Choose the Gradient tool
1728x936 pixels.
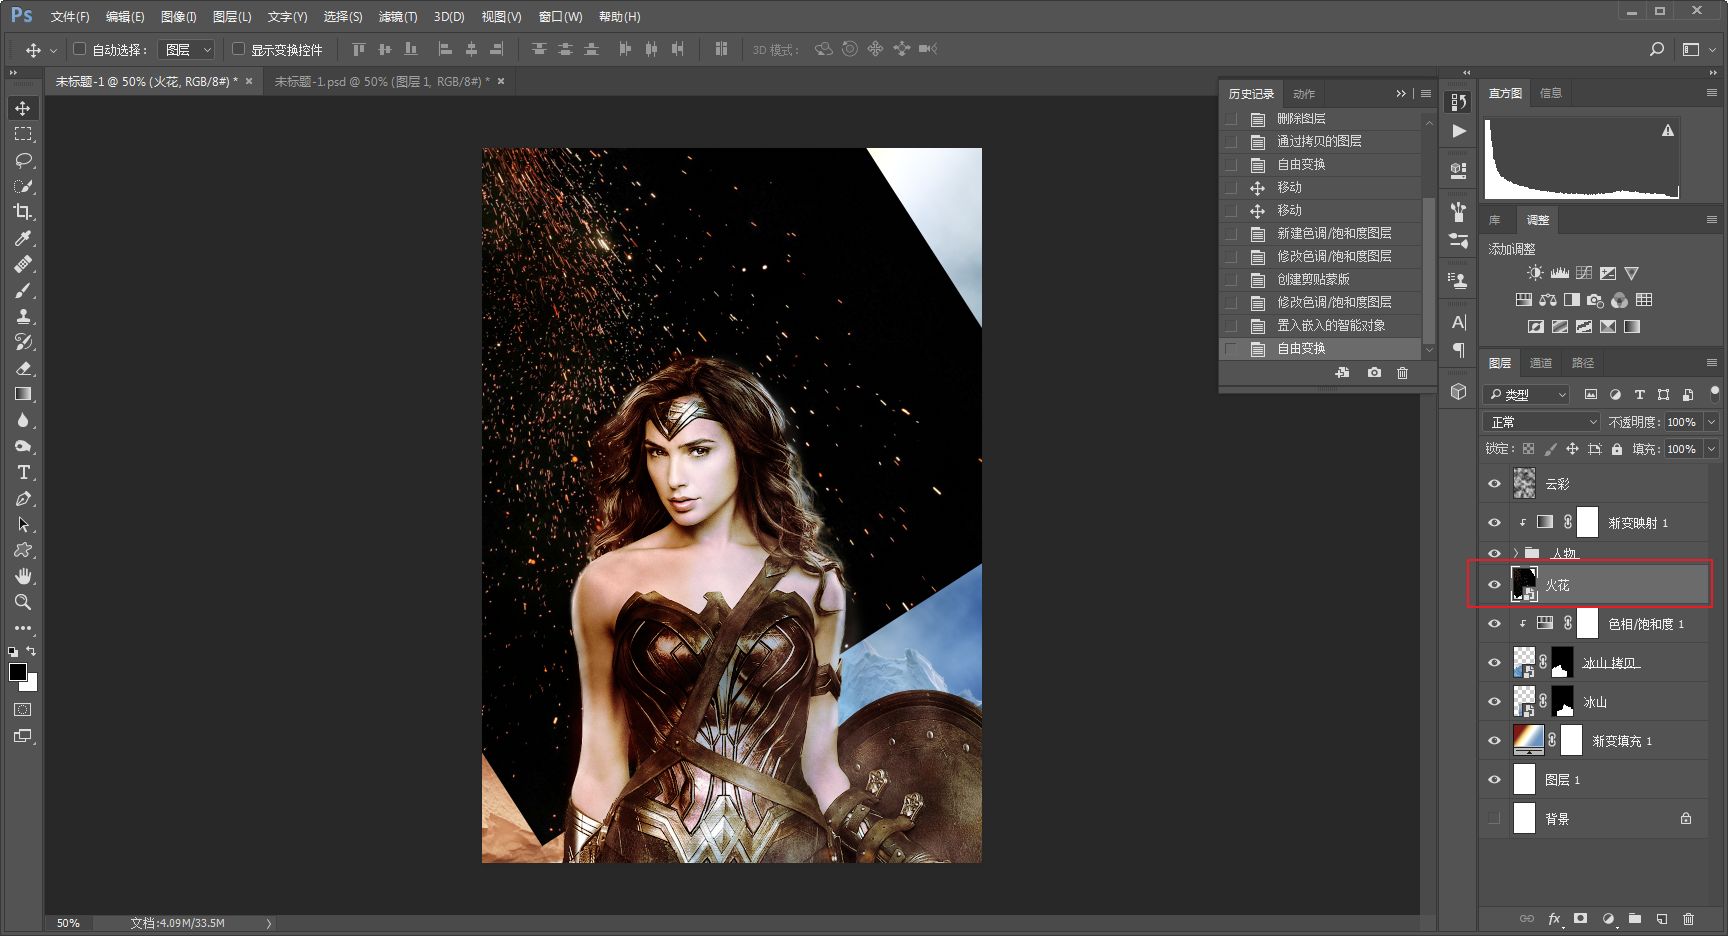coord(23,394)
